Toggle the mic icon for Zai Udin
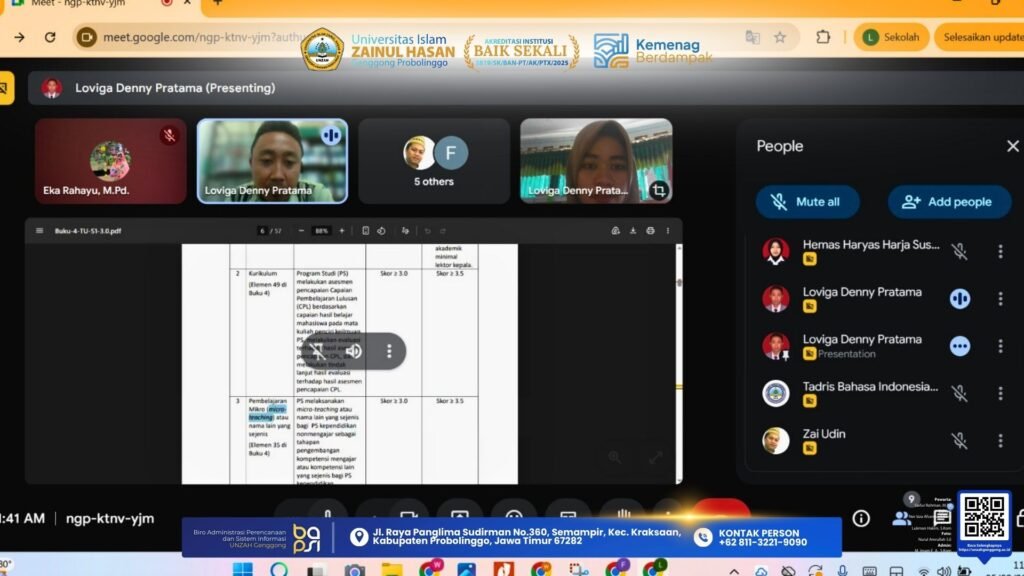The width and height of the screenshot is (1024, 576). [x=959, y=441]
